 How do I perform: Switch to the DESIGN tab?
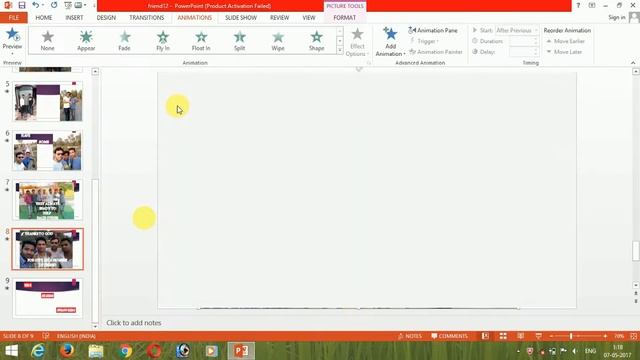pyautogui.click(x=106, y=18)
